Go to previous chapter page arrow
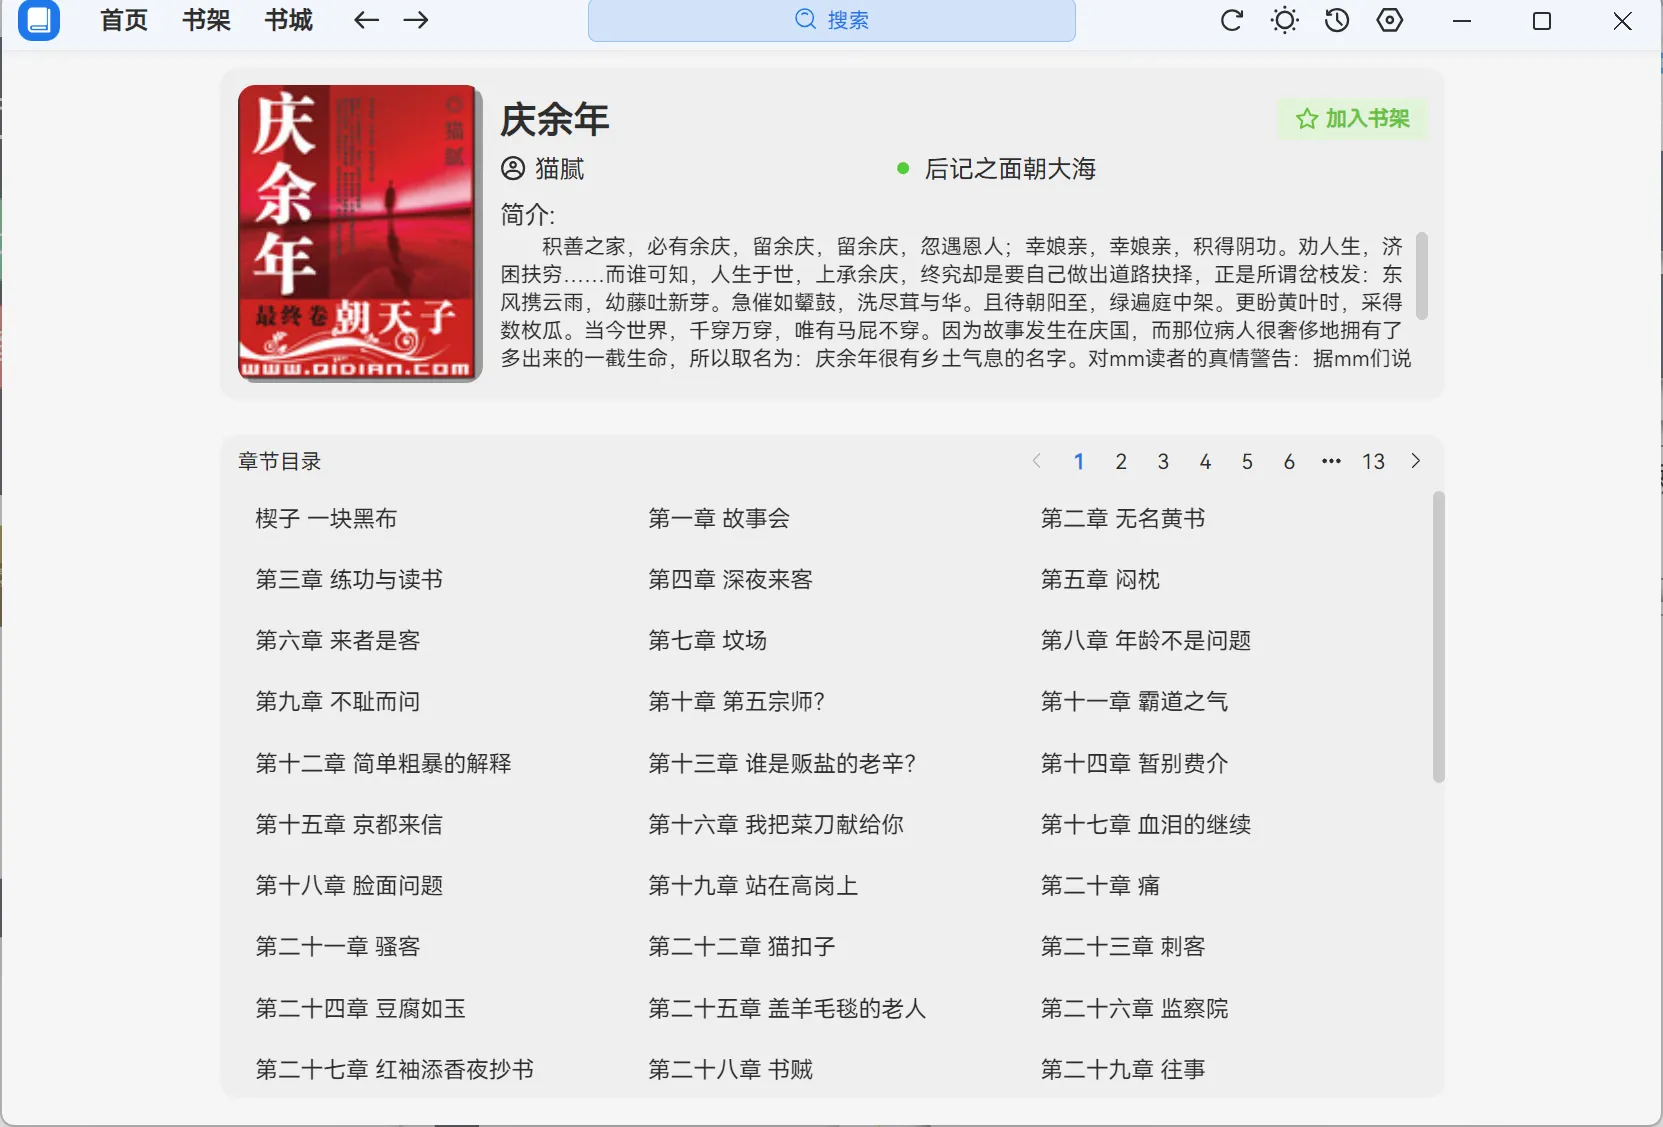This screenshot has height=1127, width=1663. tap(1037, 461)
